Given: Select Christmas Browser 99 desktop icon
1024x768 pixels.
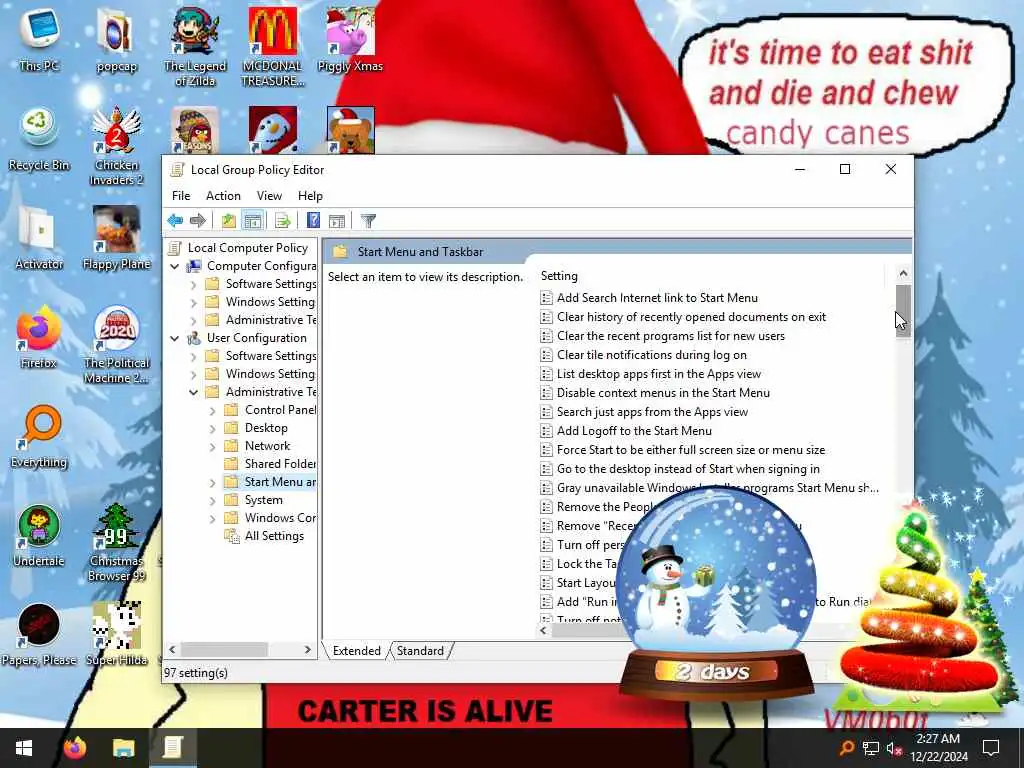Looking at the screenshot, I should (116, 542).
